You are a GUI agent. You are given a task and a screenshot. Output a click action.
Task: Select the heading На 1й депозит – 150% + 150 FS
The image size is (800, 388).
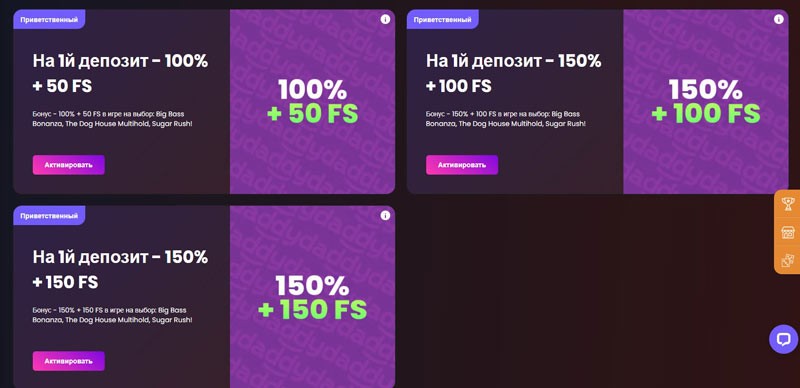coord(120,270)
